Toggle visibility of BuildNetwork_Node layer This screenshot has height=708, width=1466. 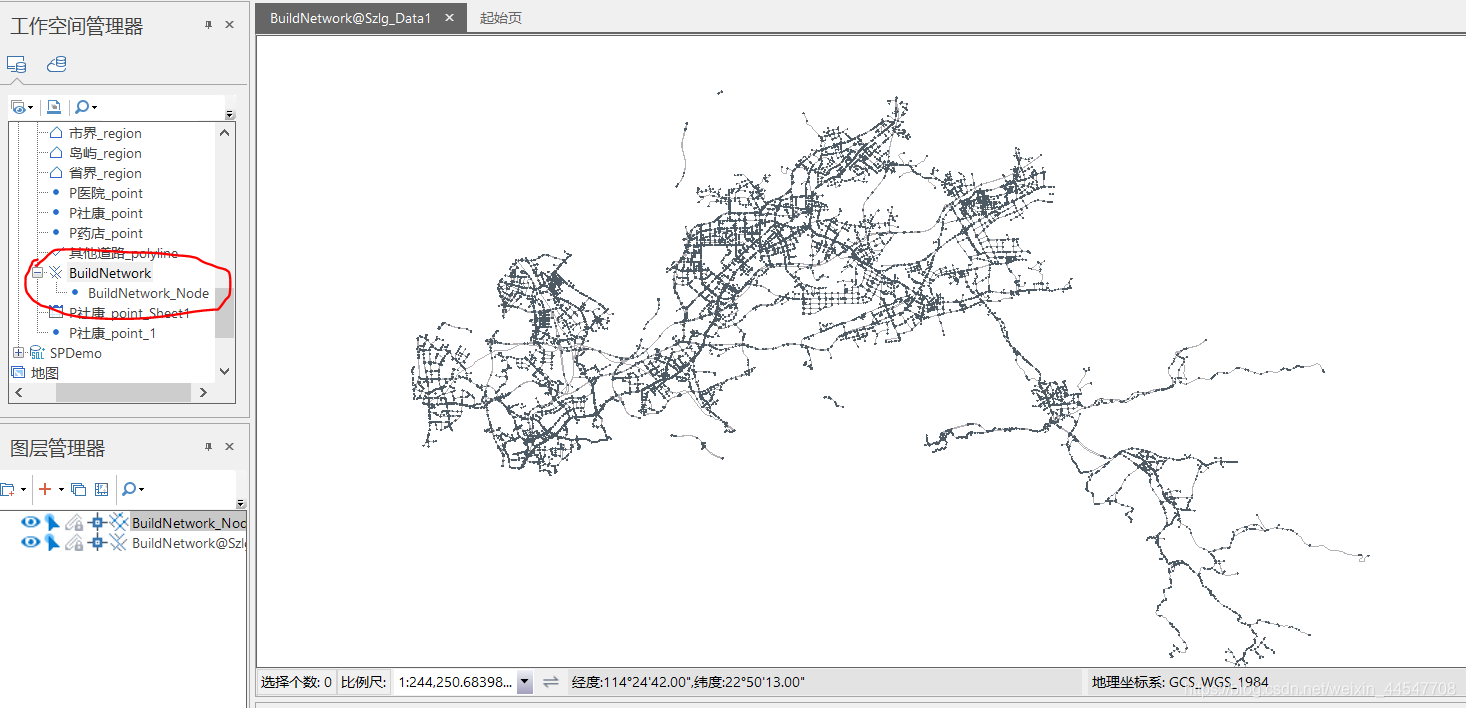[x=31, y=522]
